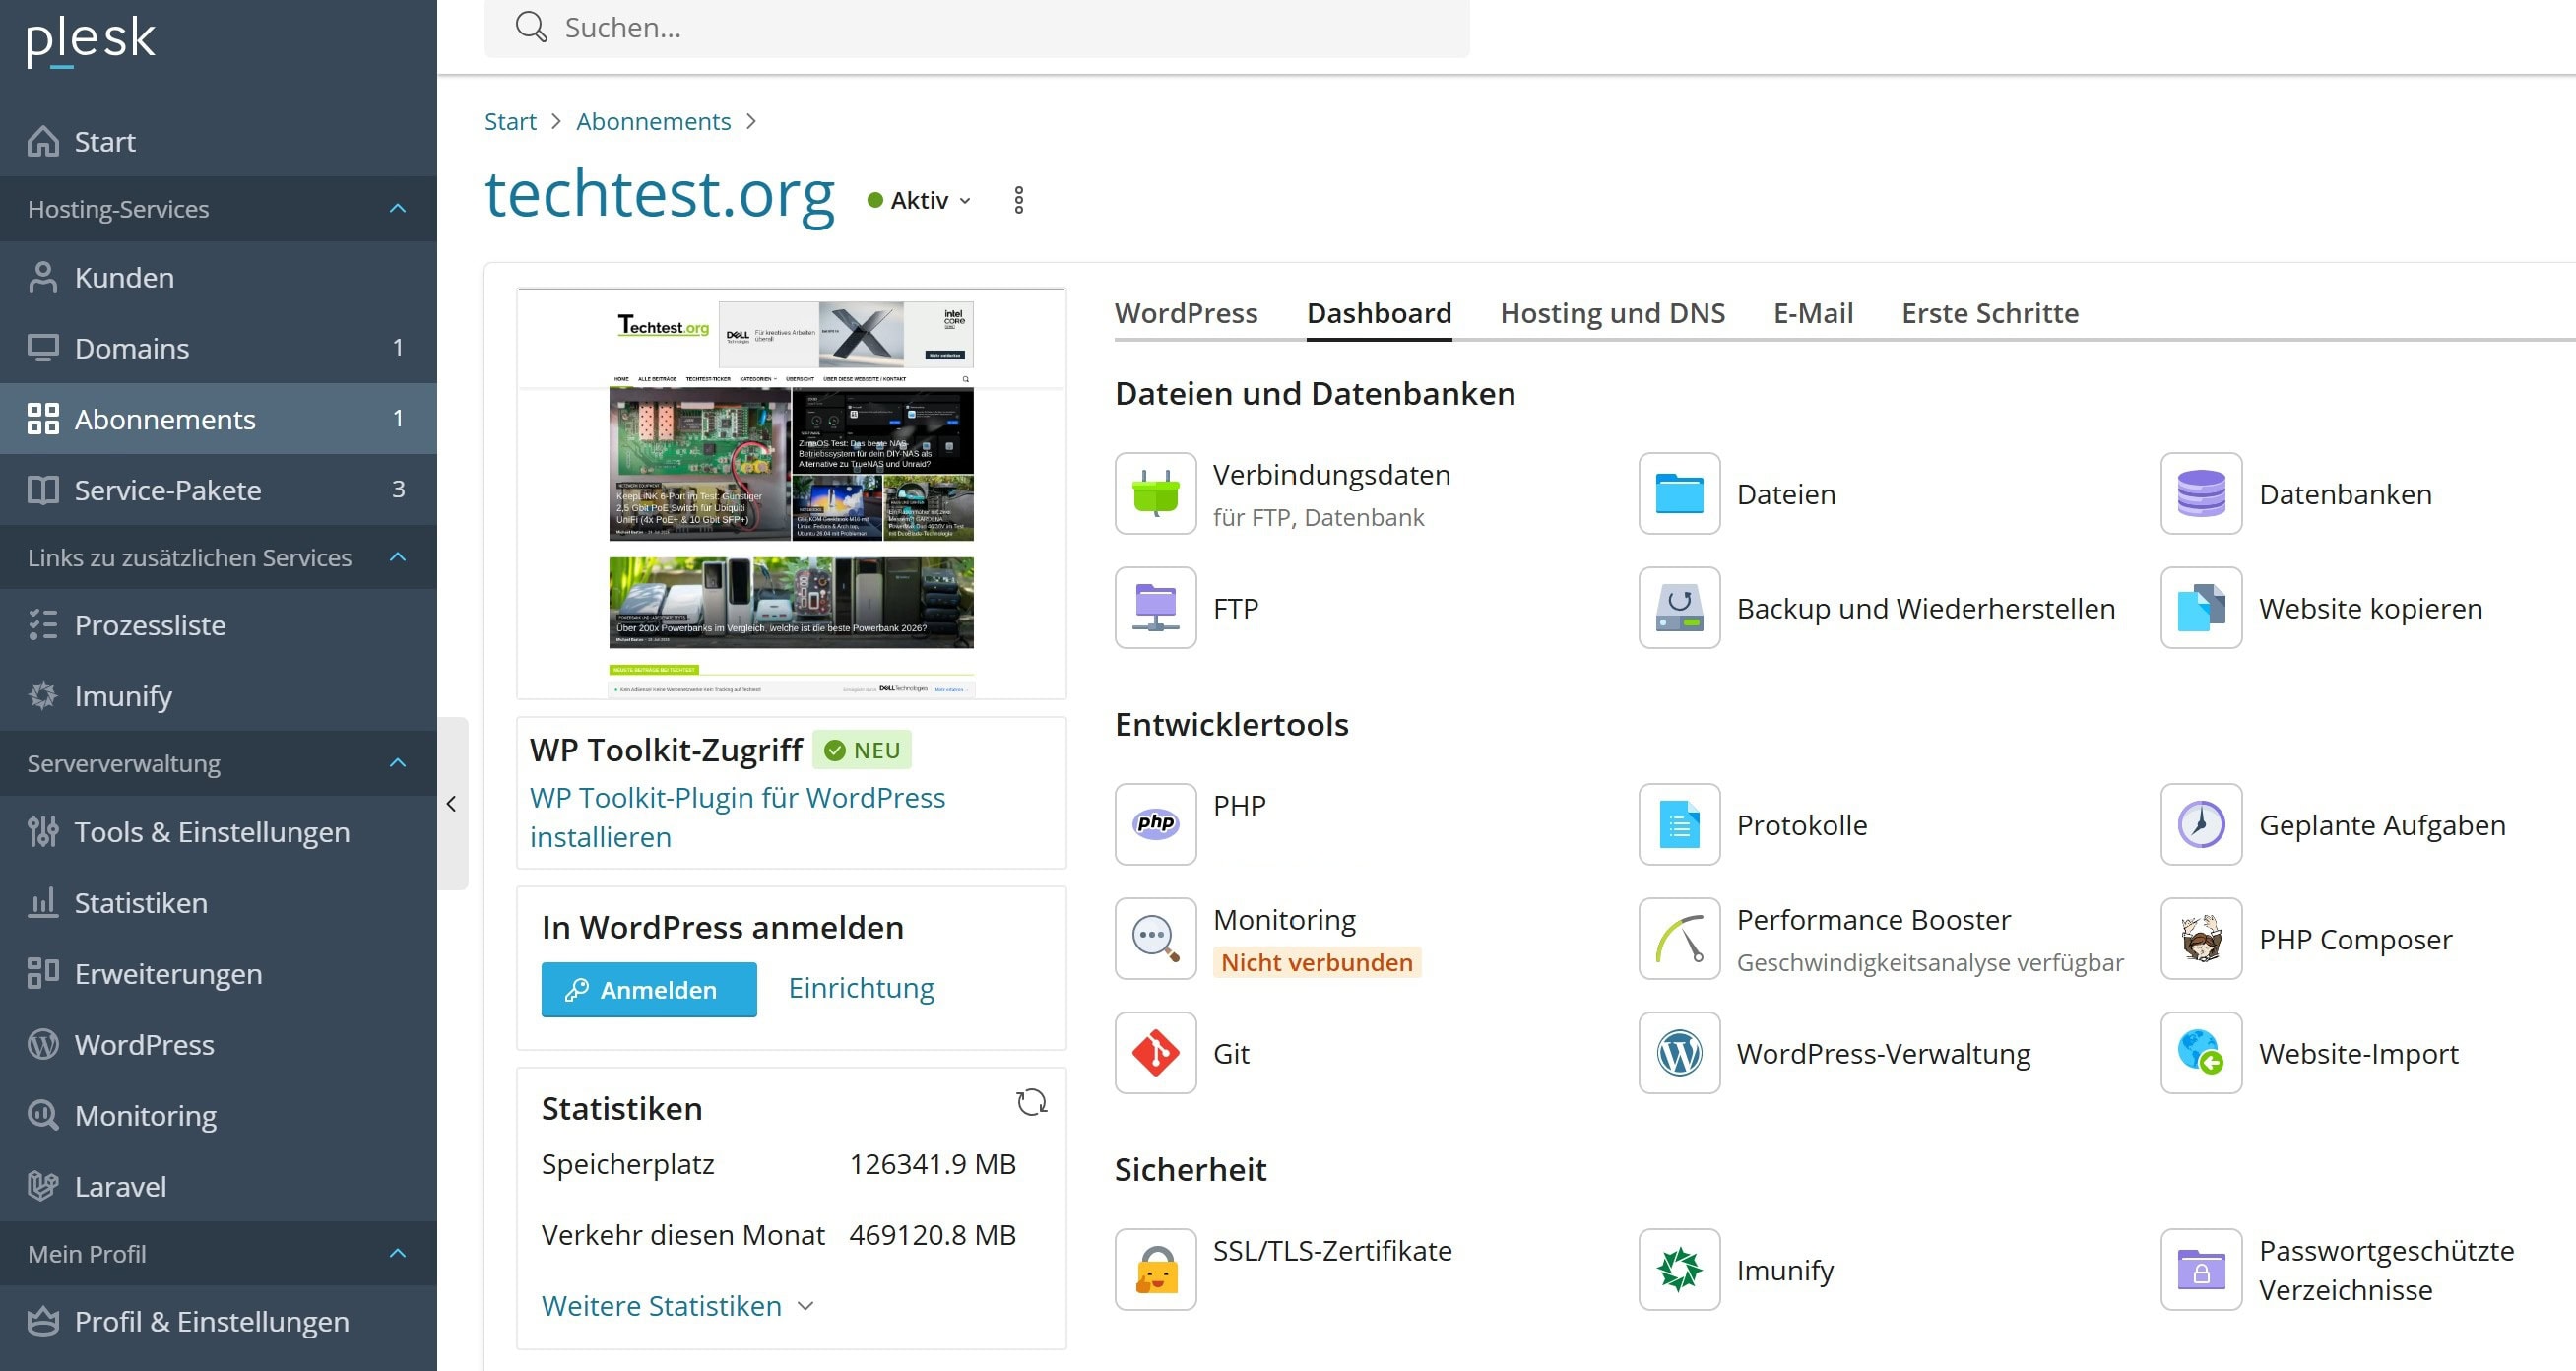Click WP Toolkit-Plugin für WordPress installieren link
The width and height of the screenshot is (2576, 1371).
(x=737, y=817)
